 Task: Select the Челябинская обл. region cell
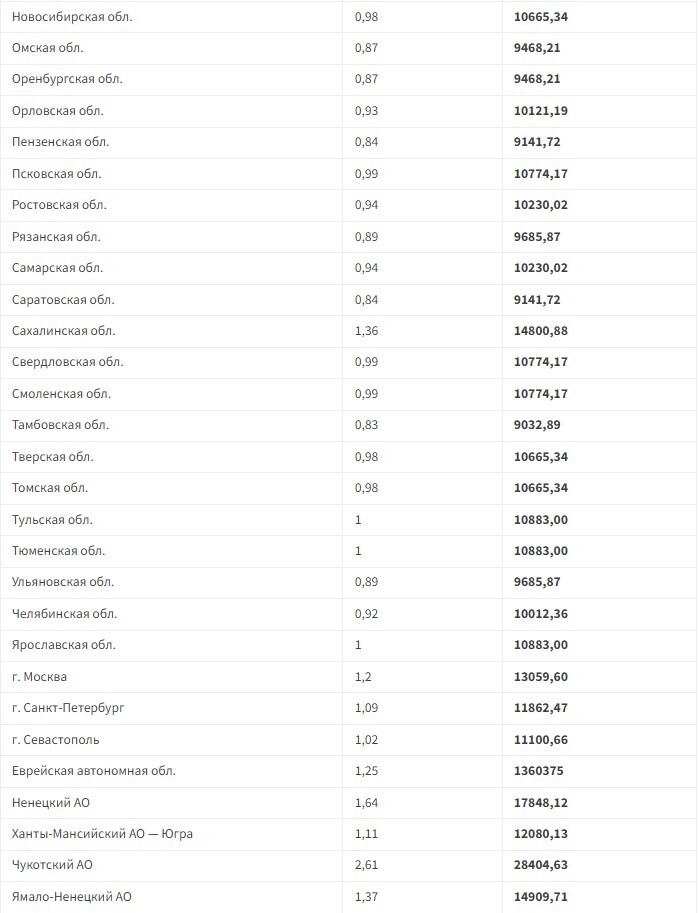(65, 614)
